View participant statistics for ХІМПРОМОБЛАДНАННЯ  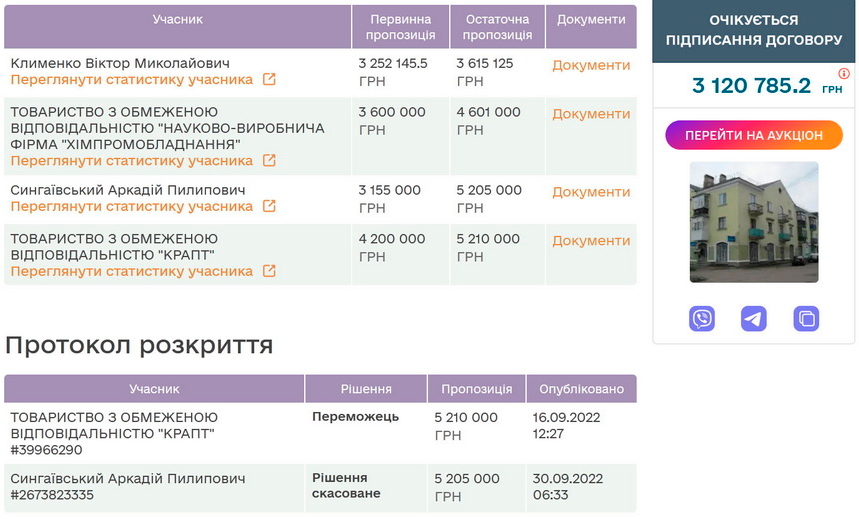pyautogui.click(x=132, y=161)
